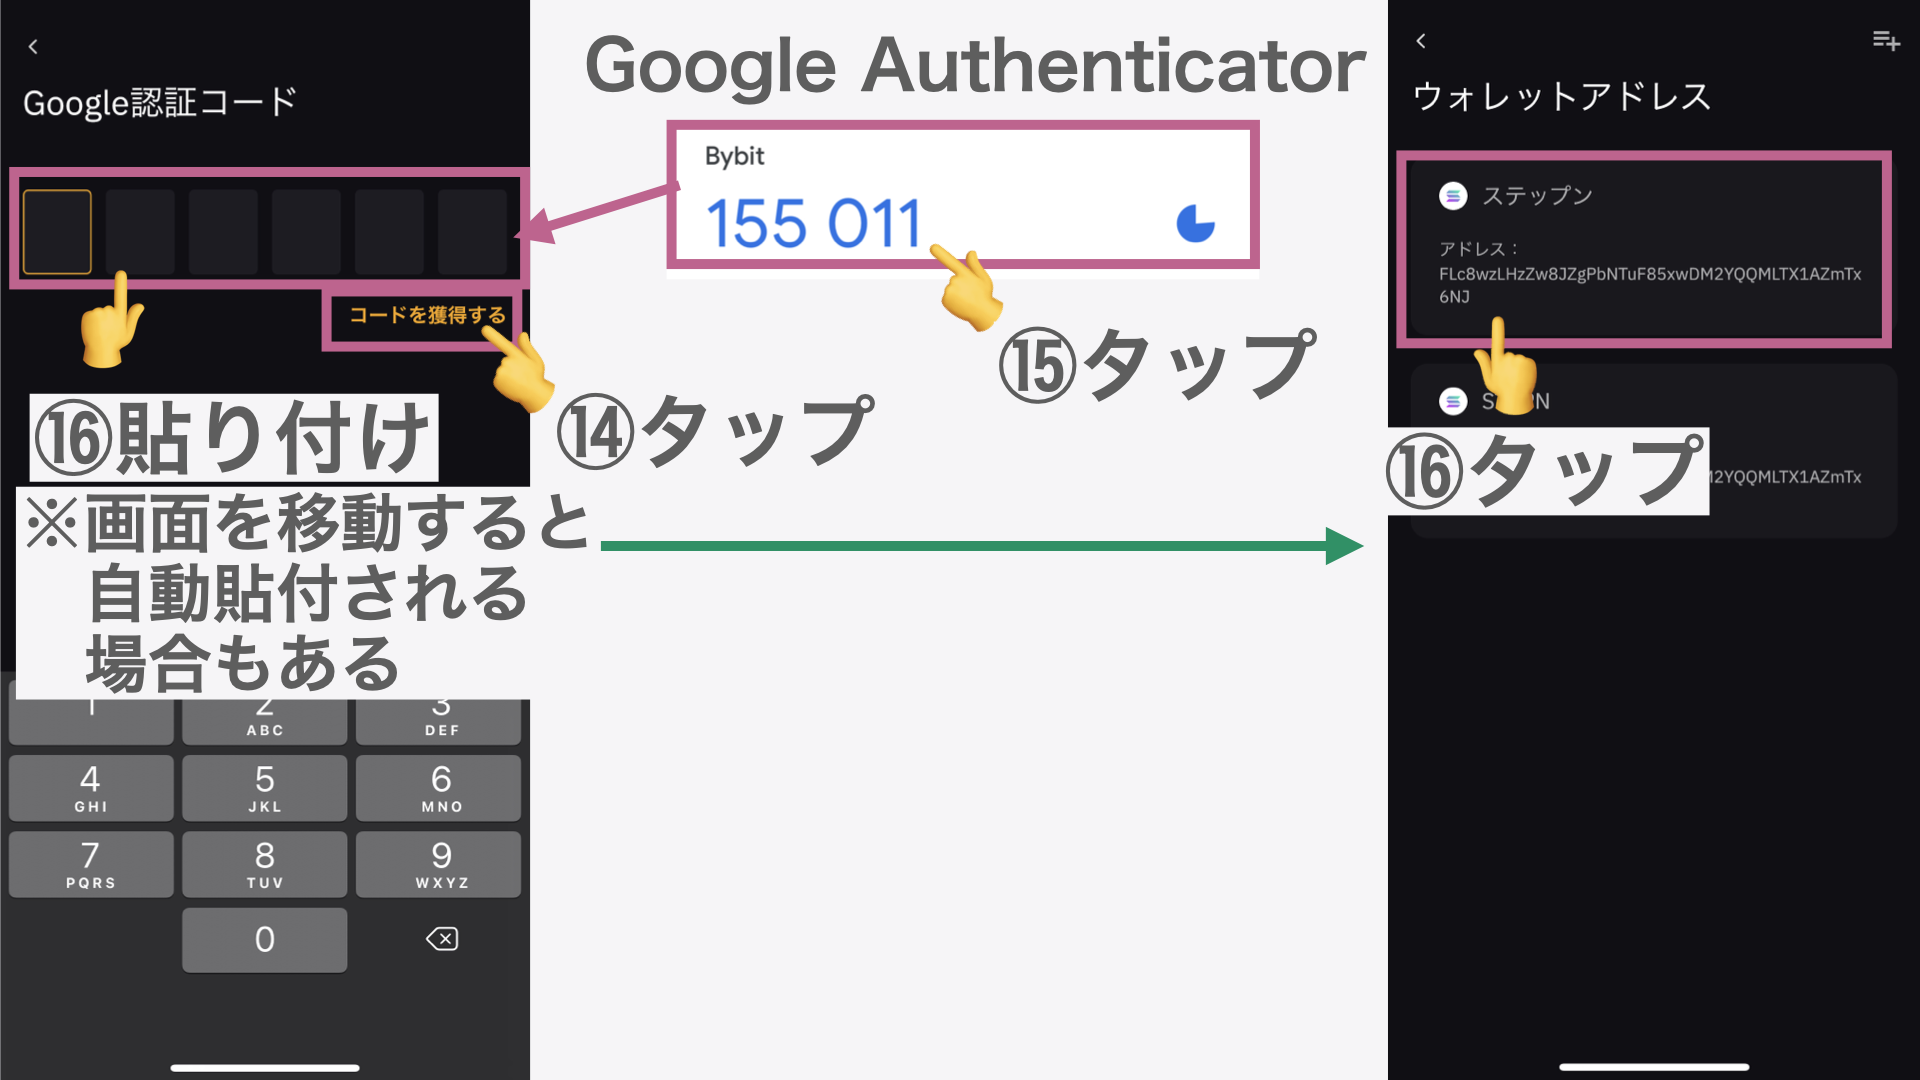1920x1080 pixels.
Task: Focus the sixth verification code box
Action: pyautogui.click(x=472, y=232)
